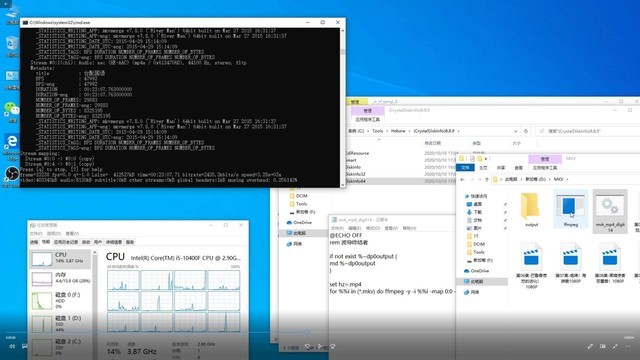Screen dimensions: 640x360
Task: Open Task Manager 选项(O) menu
Action: point(53,233)
